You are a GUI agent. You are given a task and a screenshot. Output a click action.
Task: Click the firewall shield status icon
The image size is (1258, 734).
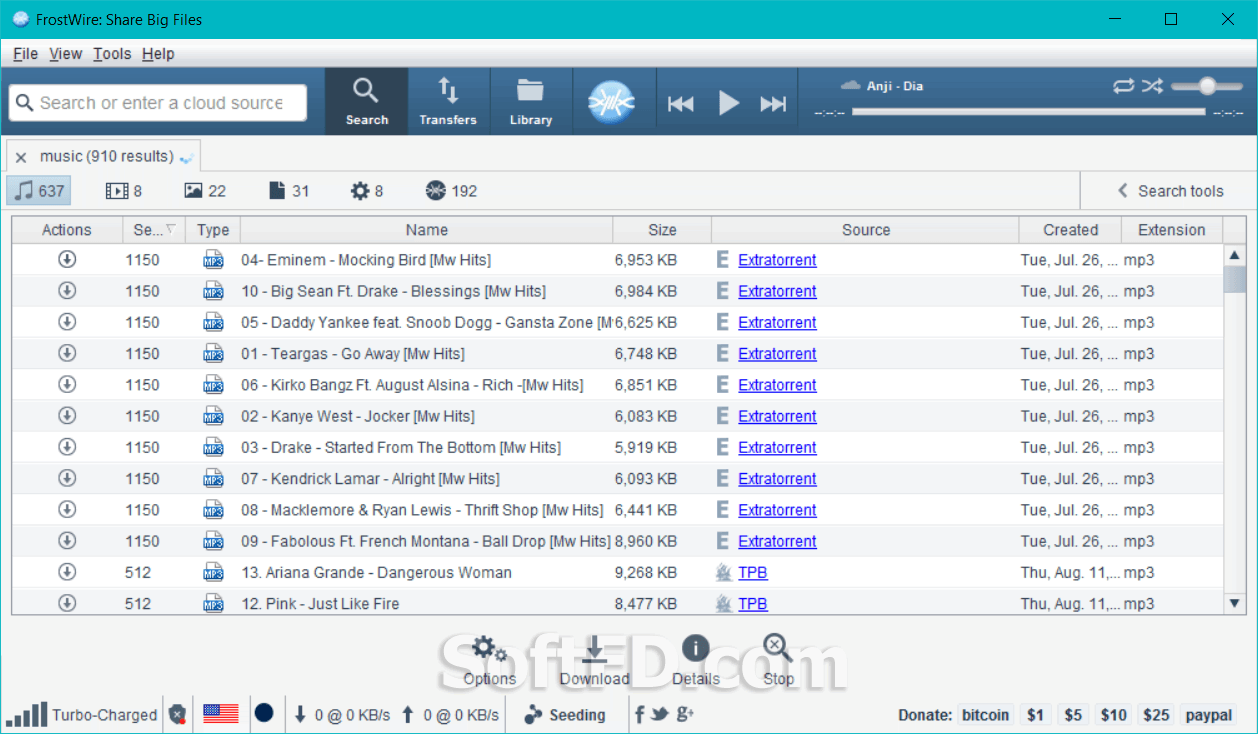tap(177, 714)
